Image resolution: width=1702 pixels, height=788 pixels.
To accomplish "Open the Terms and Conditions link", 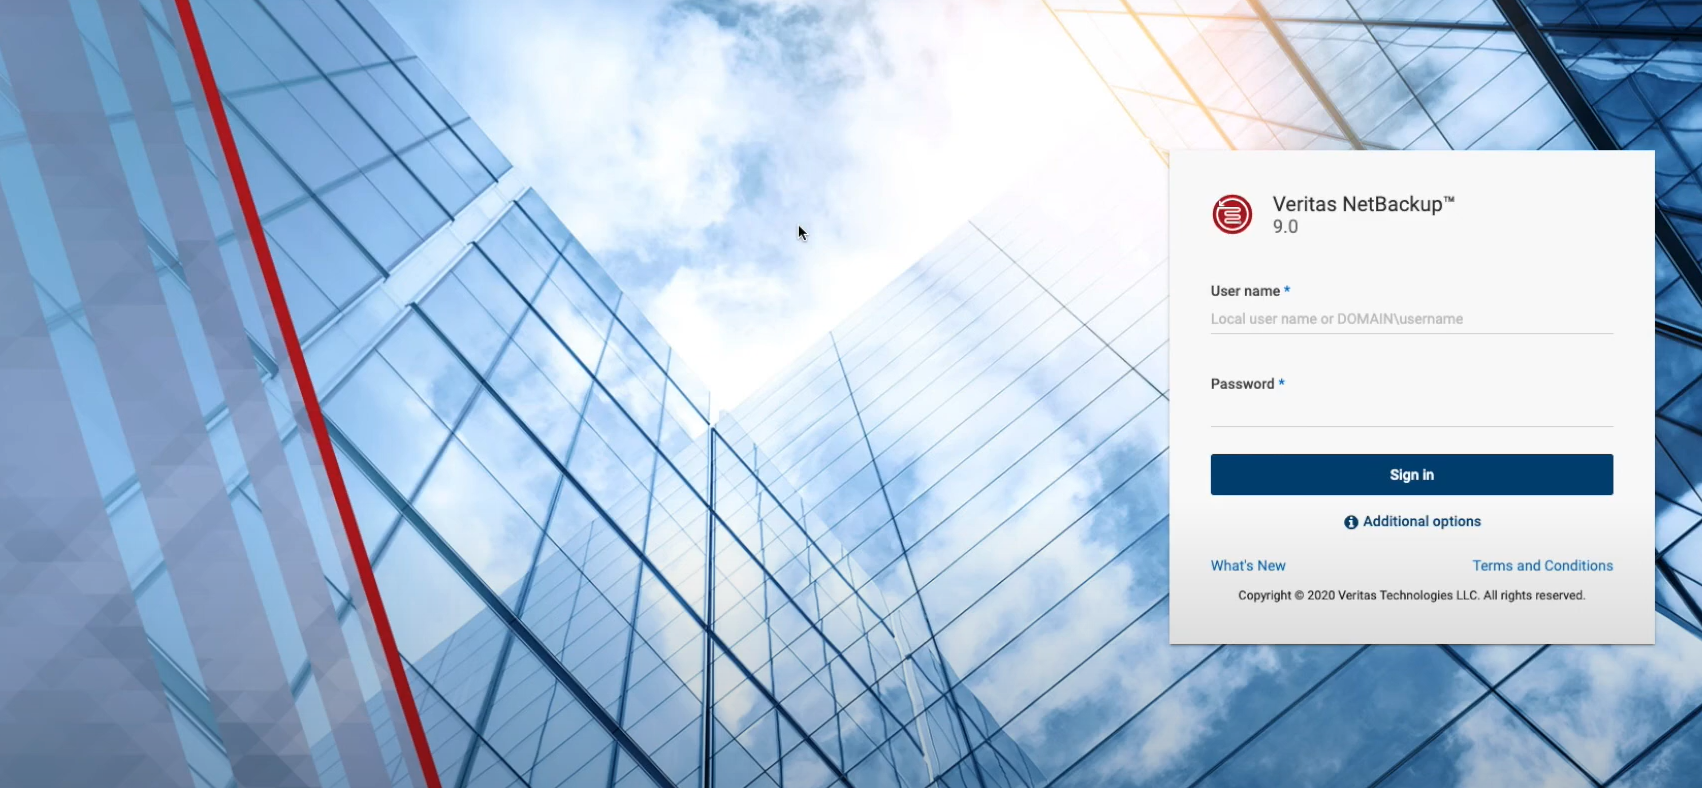I will (x=1542, y=565).
